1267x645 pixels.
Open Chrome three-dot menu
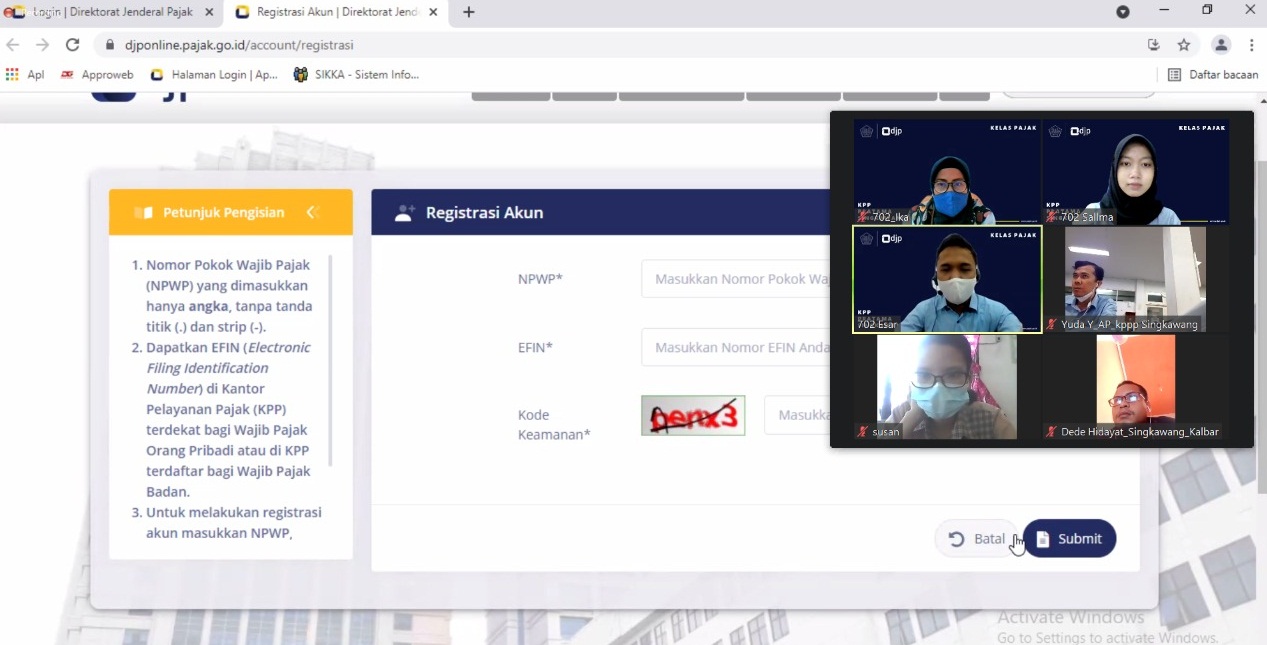click(1251, 45)
